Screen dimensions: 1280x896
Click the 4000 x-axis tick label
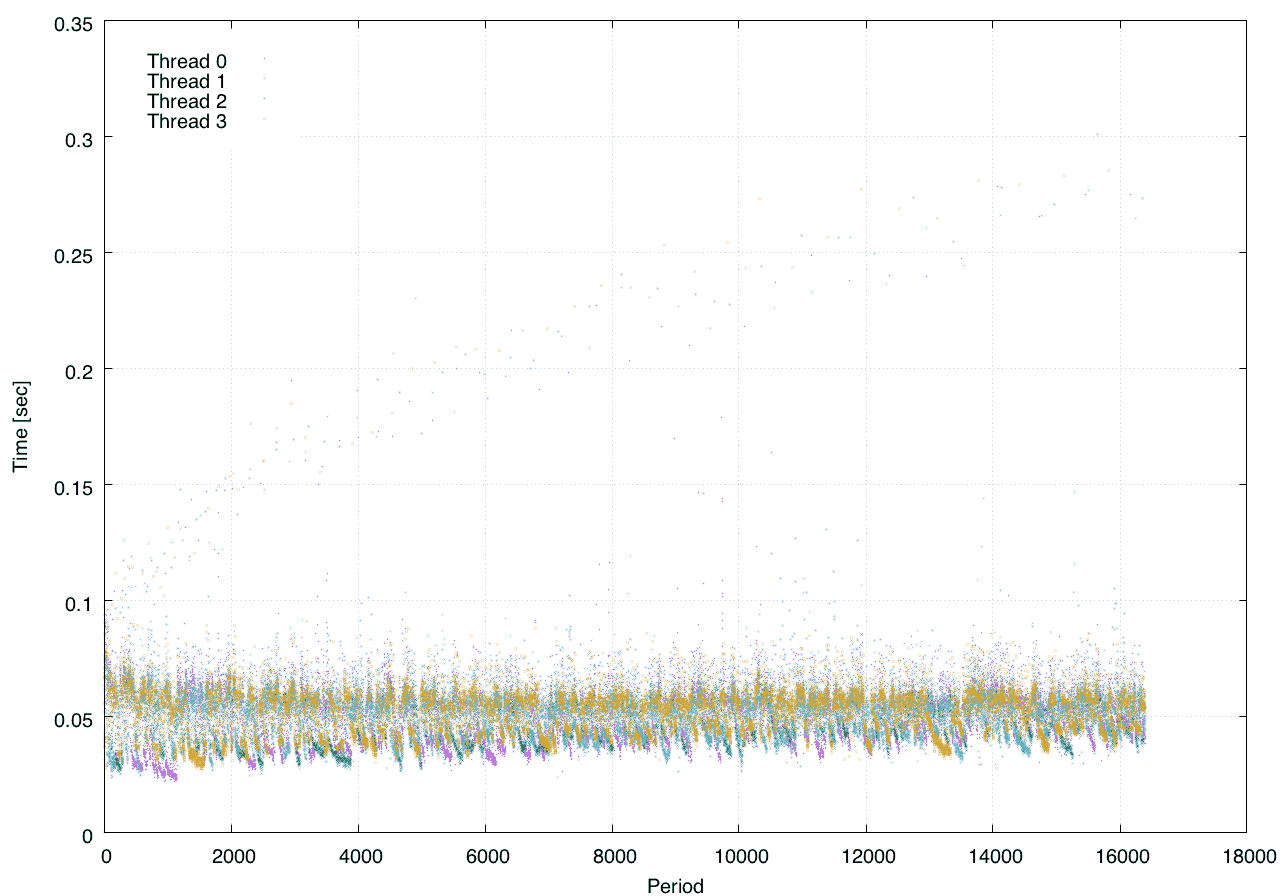point(358,857)
